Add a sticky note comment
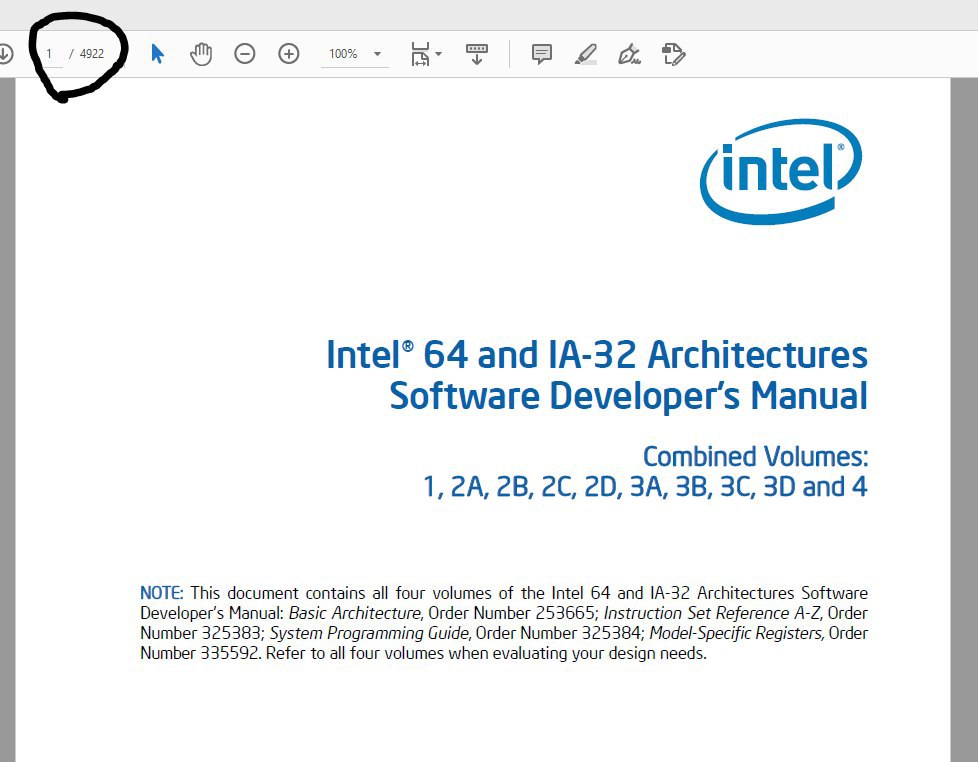The image size is (978, 762). 541,54
